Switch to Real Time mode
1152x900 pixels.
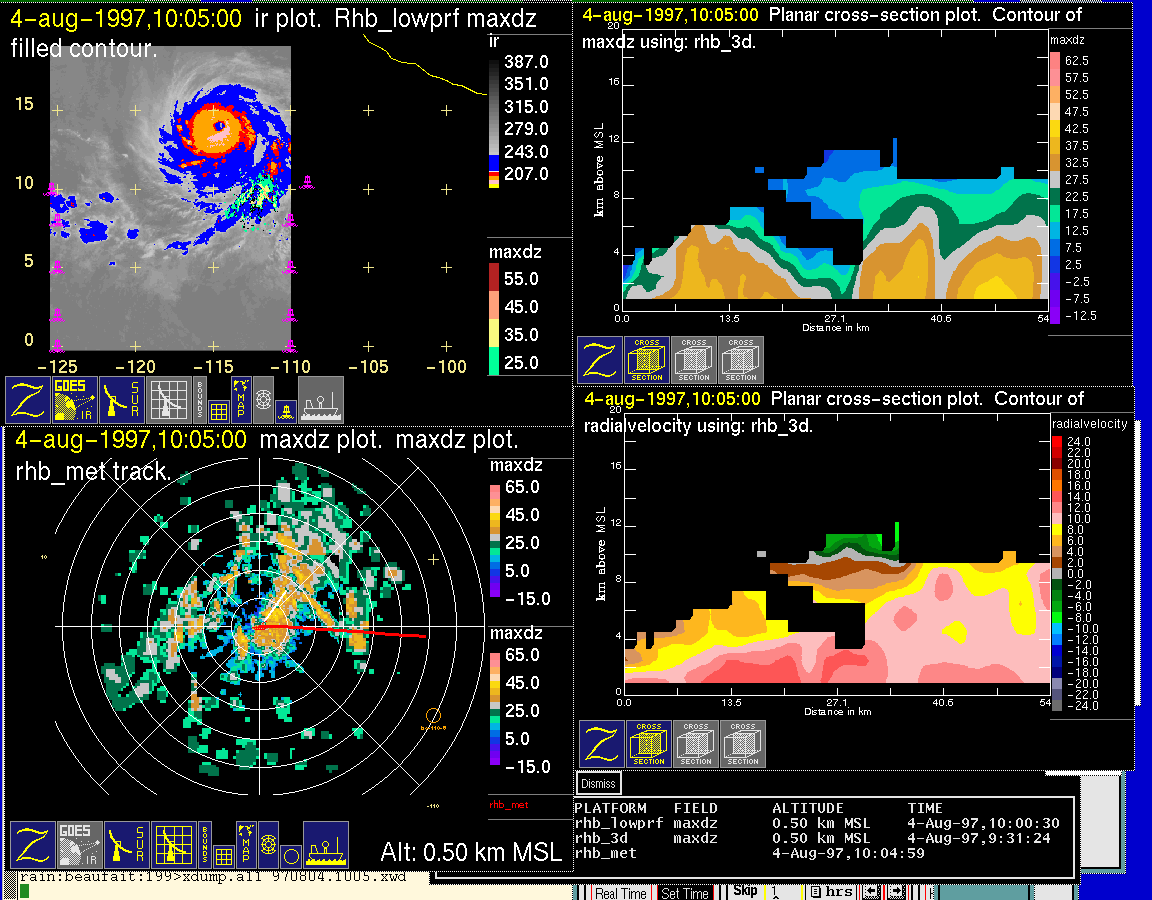tap(620, 893)
